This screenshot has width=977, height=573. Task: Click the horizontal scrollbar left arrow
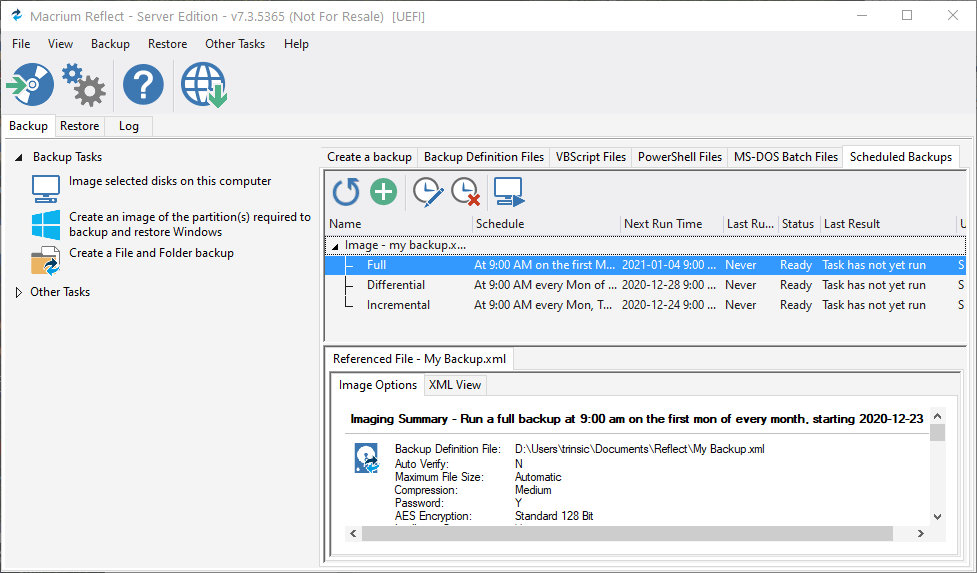pyautogui.click(x=353, y=533)
